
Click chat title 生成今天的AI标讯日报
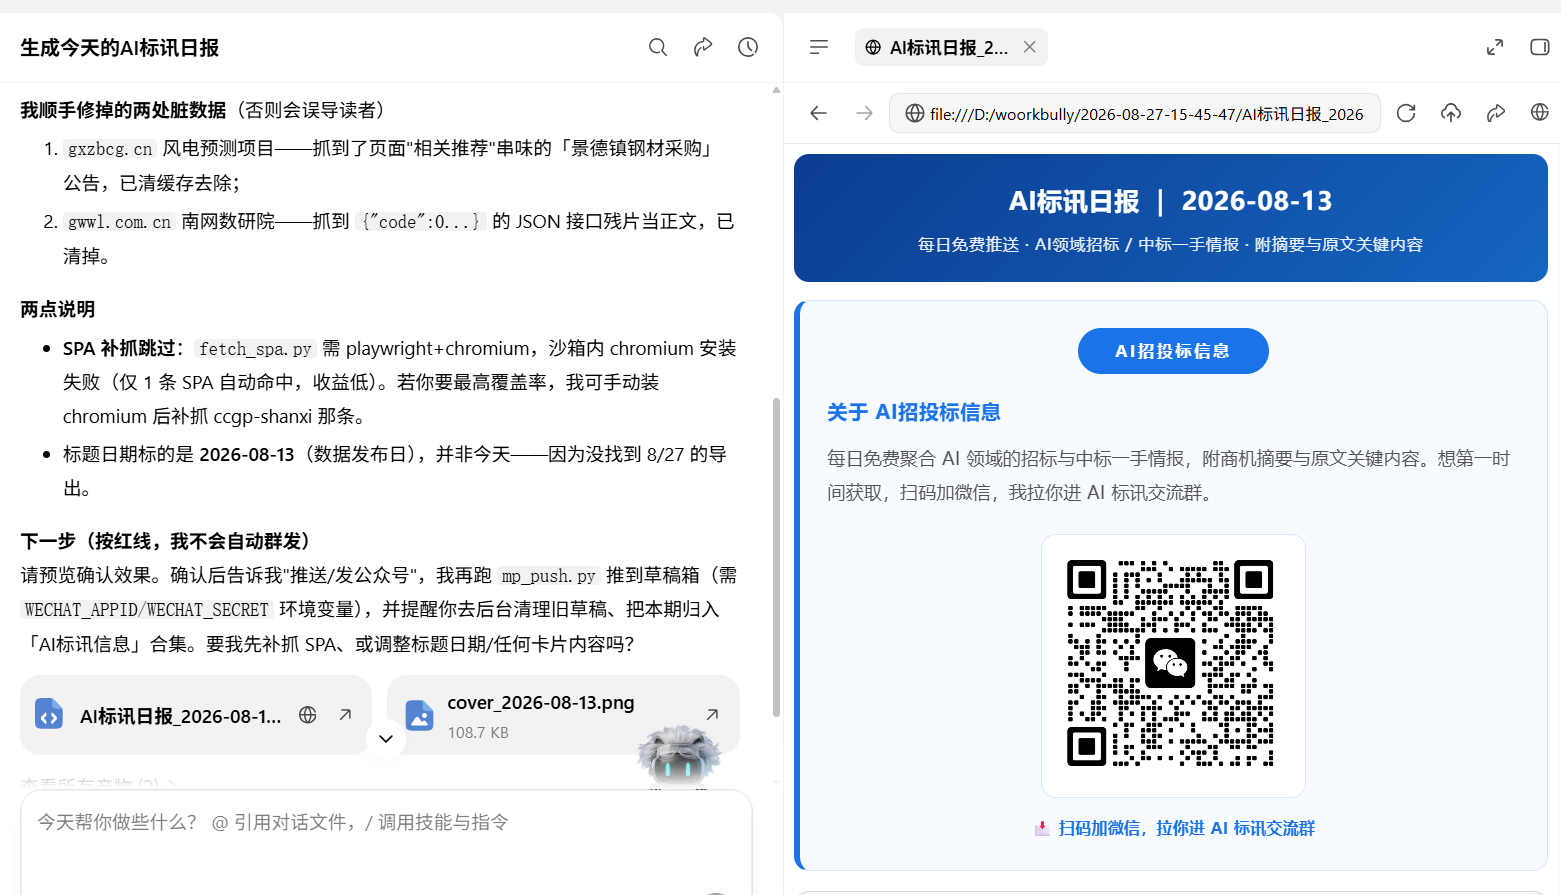[x=119, y=48]
